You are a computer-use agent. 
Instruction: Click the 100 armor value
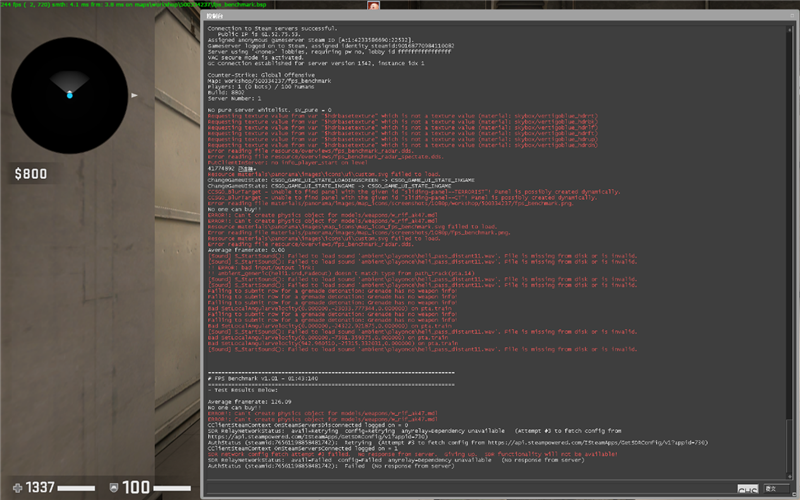point(136,487)
